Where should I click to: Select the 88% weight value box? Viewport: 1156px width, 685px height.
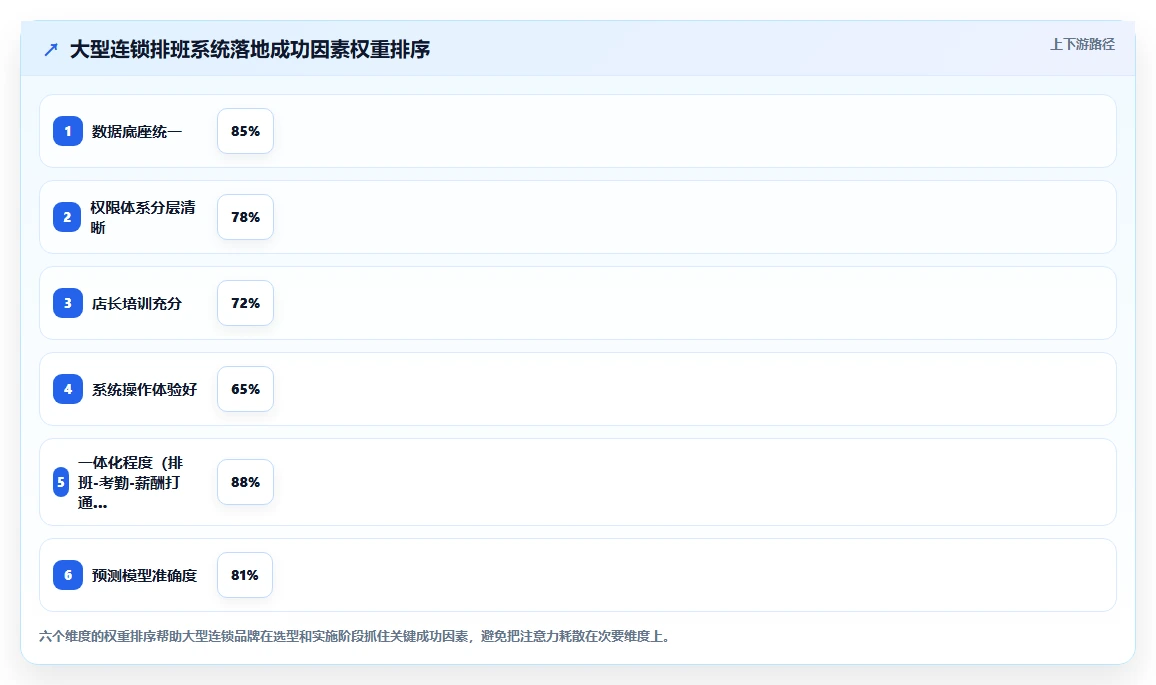coord(246,482)
